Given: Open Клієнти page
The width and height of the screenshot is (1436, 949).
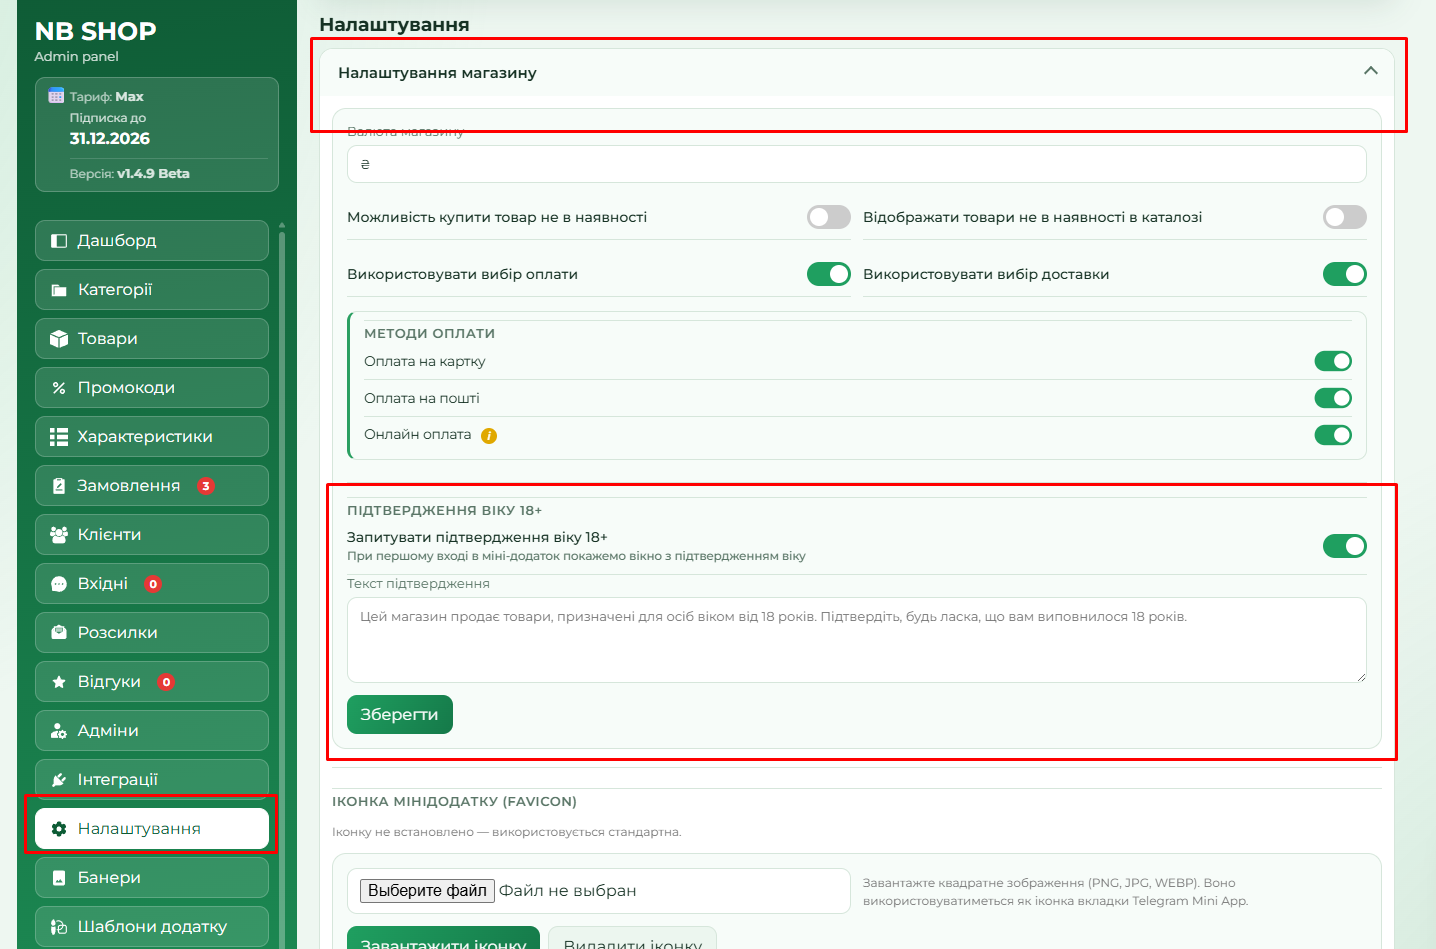Looking at the screenshot, I should click(152, 534).
